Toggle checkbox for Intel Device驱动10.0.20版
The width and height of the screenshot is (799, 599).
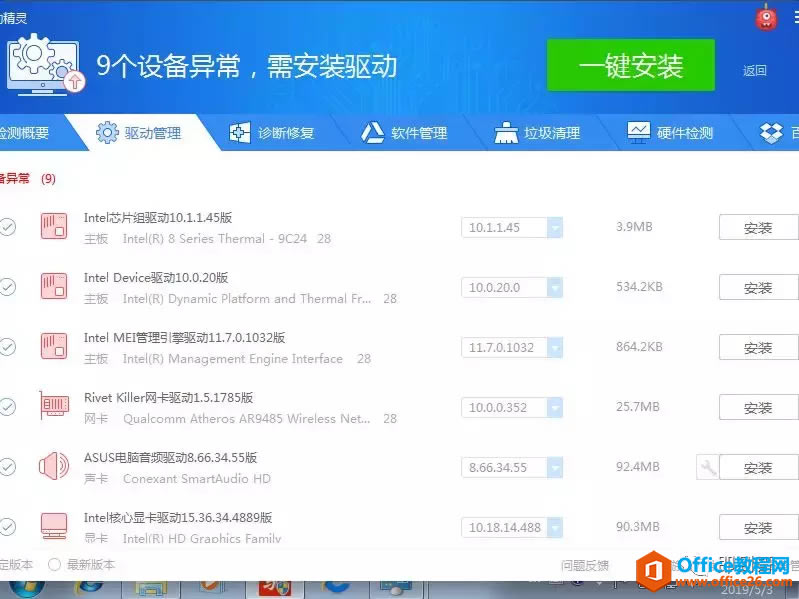(x=8, y=287)
